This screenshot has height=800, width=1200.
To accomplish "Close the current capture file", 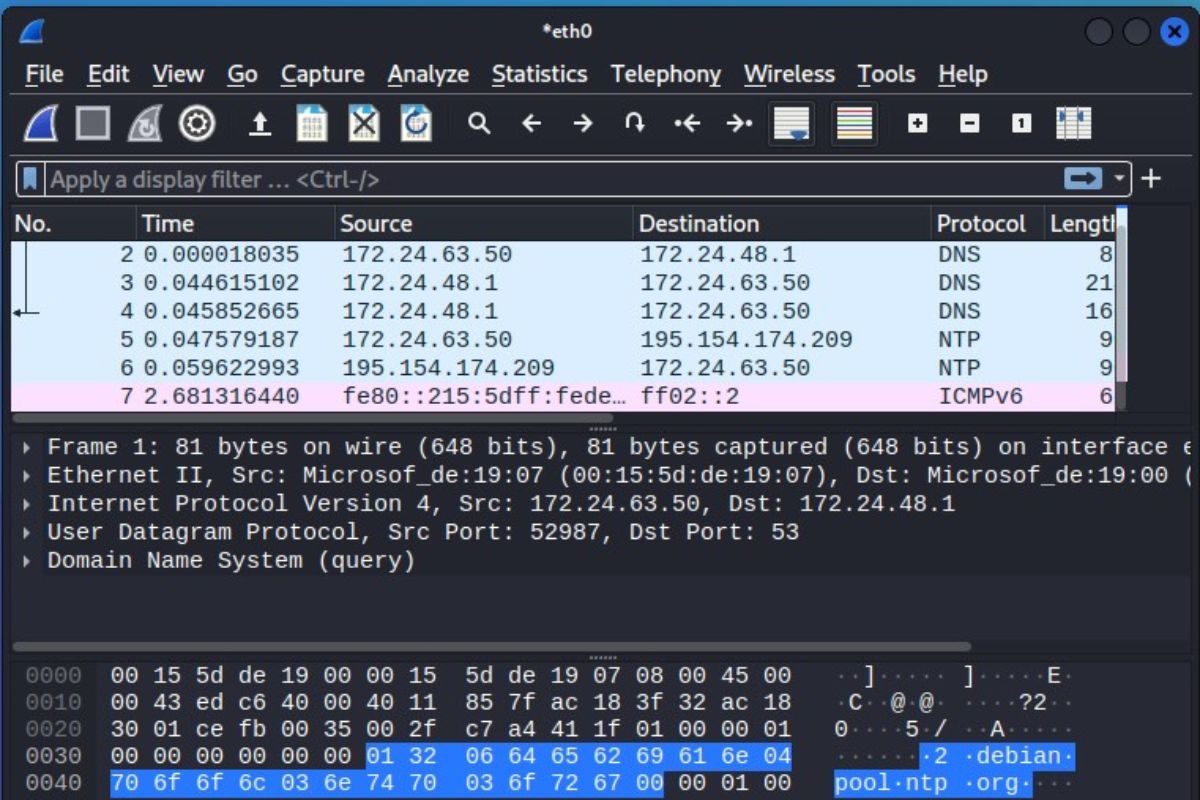I will click(364, 123).
